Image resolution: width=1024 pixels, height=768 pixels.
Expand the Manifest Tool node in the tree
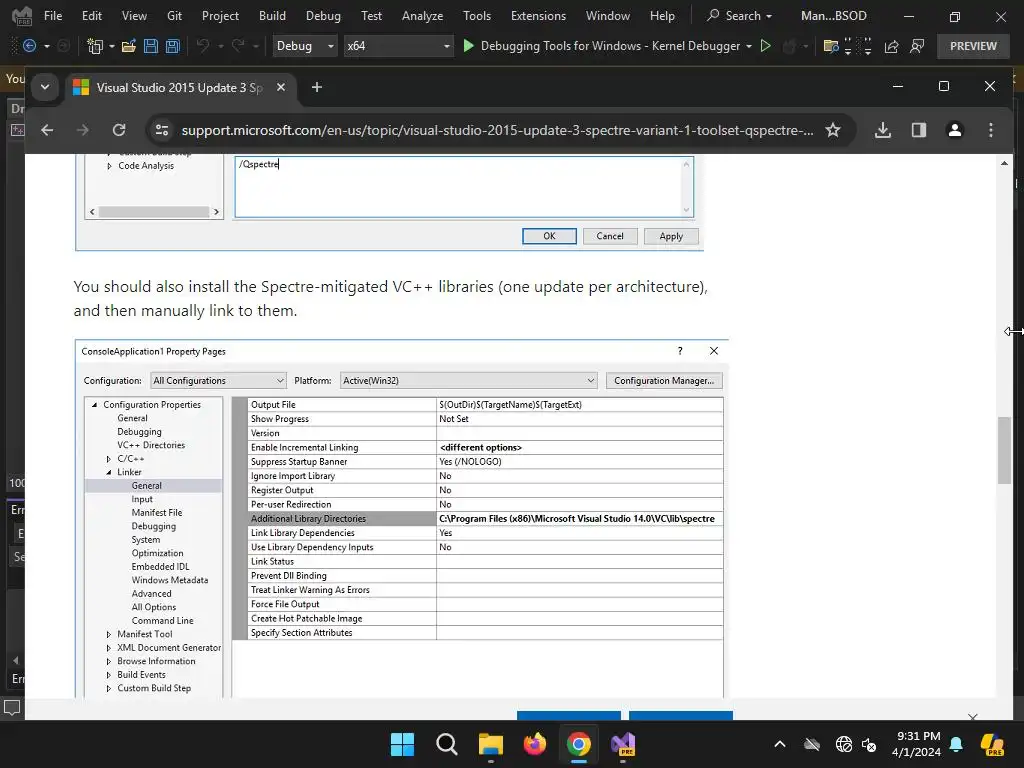pyautogui.click(x=109, y=634)
